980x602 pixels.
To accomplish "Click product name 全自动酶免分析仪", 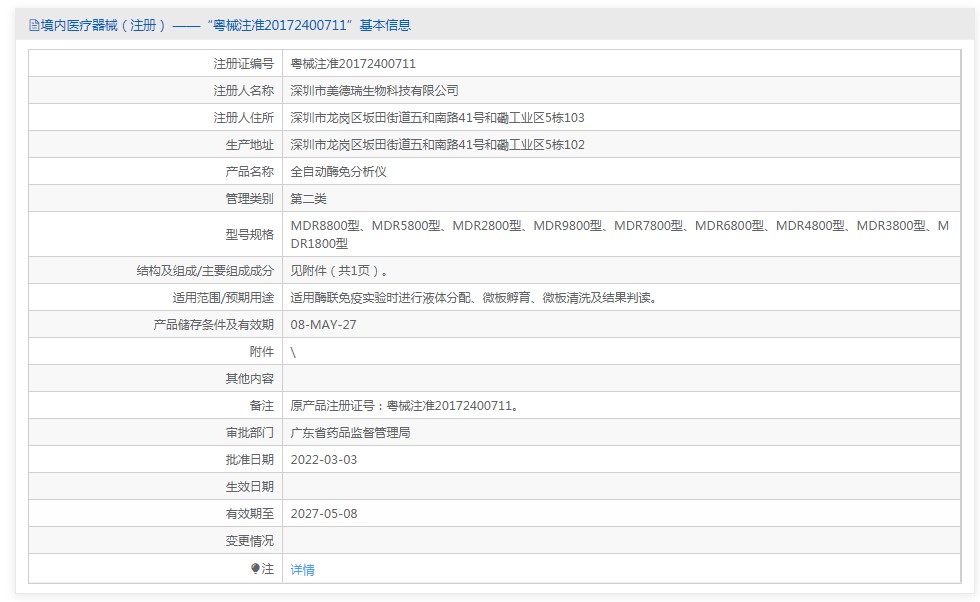I will 339,171.
